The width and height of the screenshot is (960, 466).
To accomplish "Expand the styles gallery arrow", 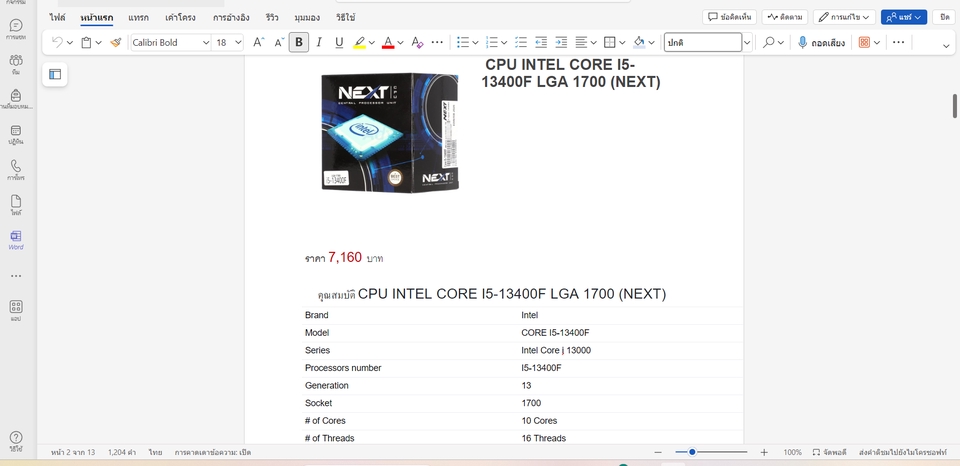I will [747, 43].
